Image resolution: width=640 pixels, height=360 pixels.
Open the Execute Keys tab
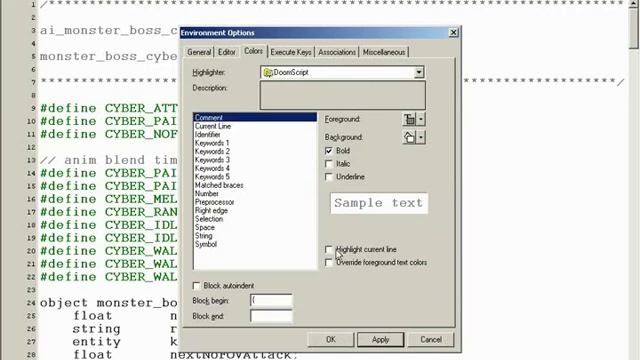(x=291, y=52)
